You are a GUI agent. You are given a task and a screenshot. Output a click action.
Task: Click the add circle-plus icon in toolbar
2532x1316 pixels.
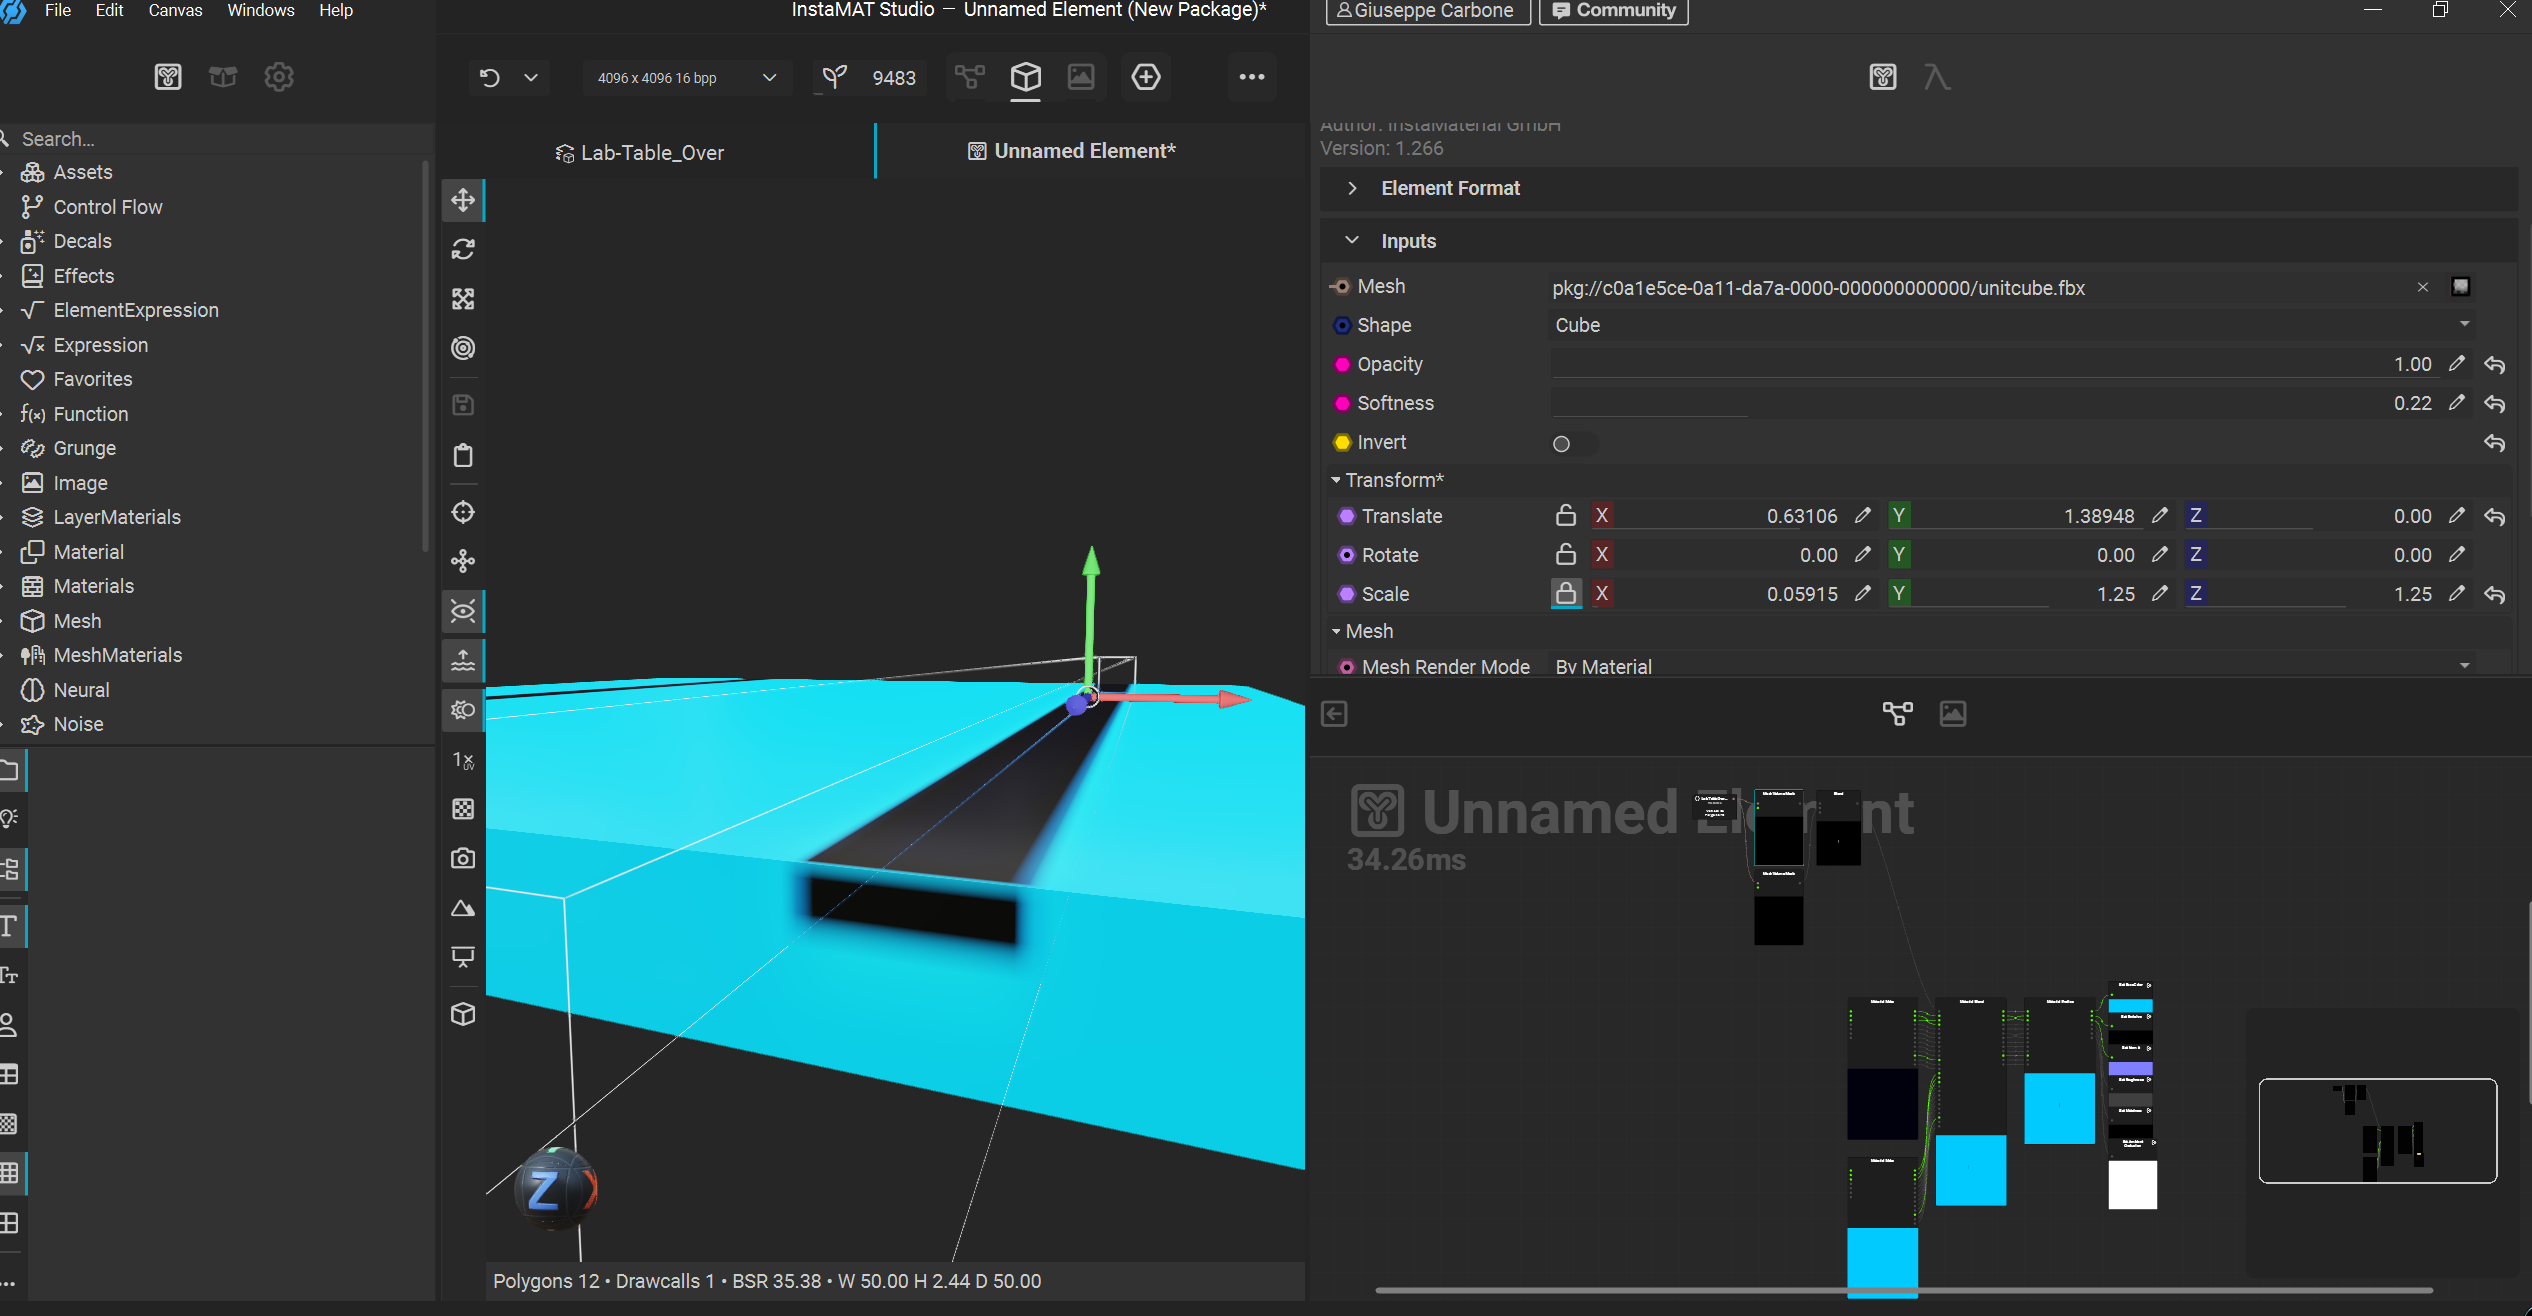point(1146,77)
